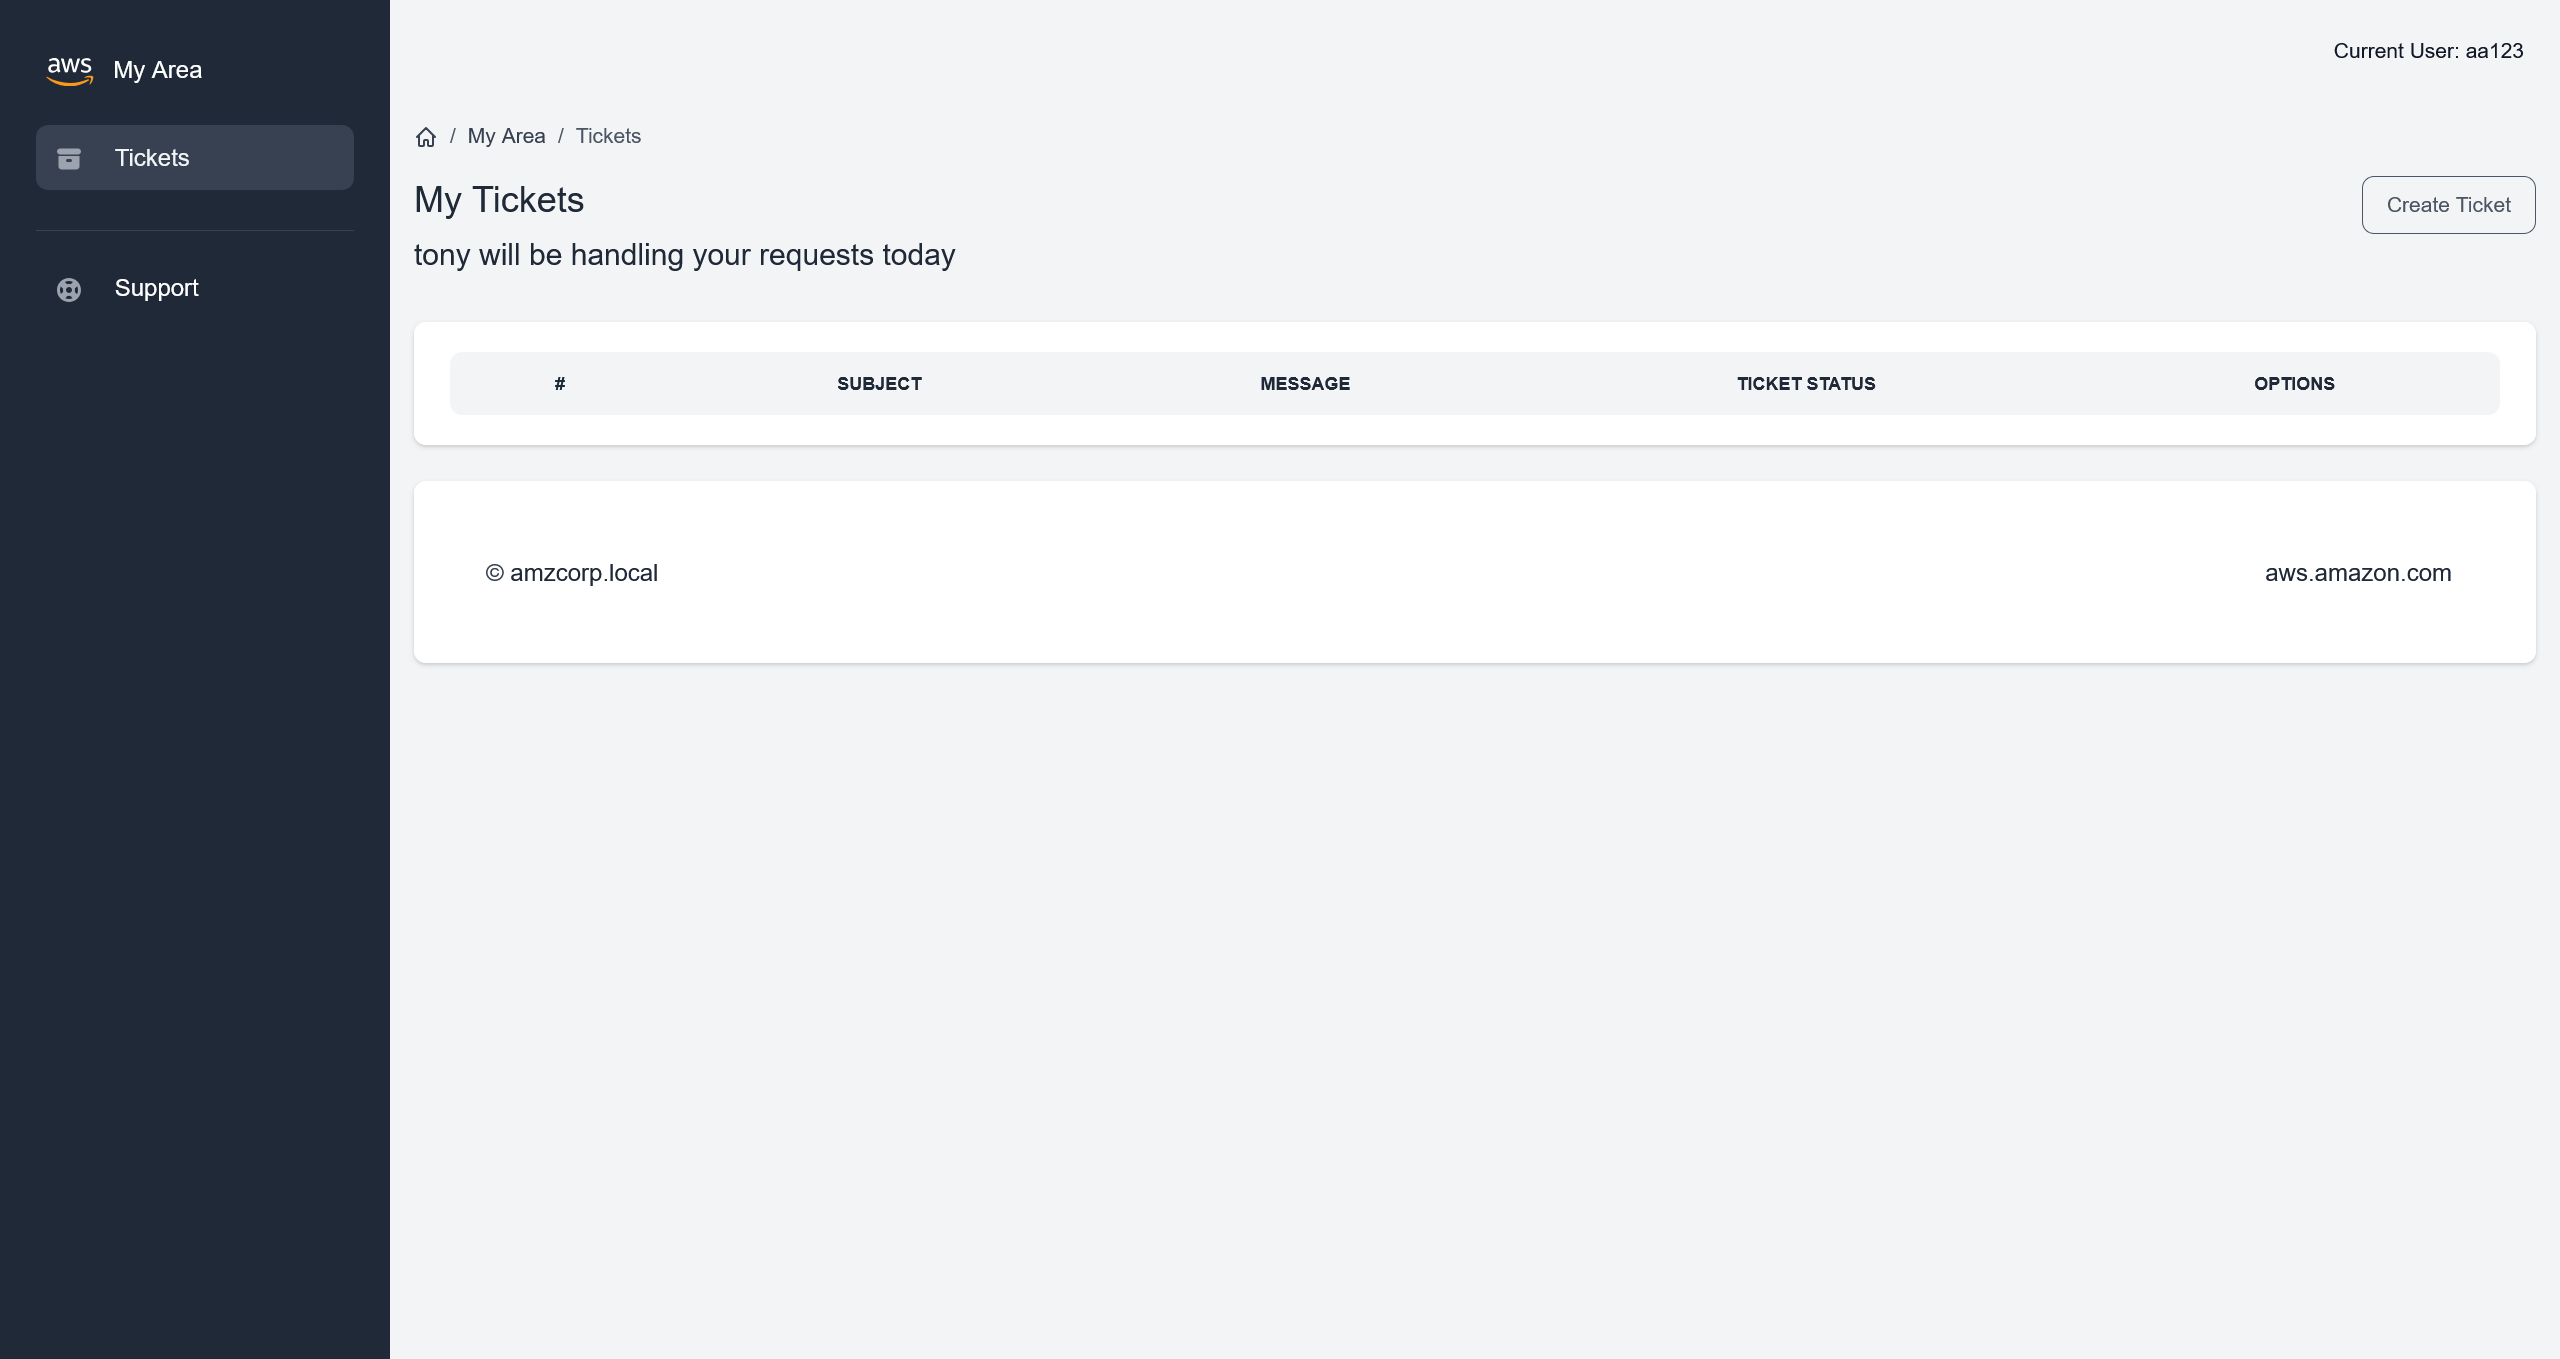Click the My Area sidebar title
This screenshot has height=1359, width=2560.
coord(158,70)
